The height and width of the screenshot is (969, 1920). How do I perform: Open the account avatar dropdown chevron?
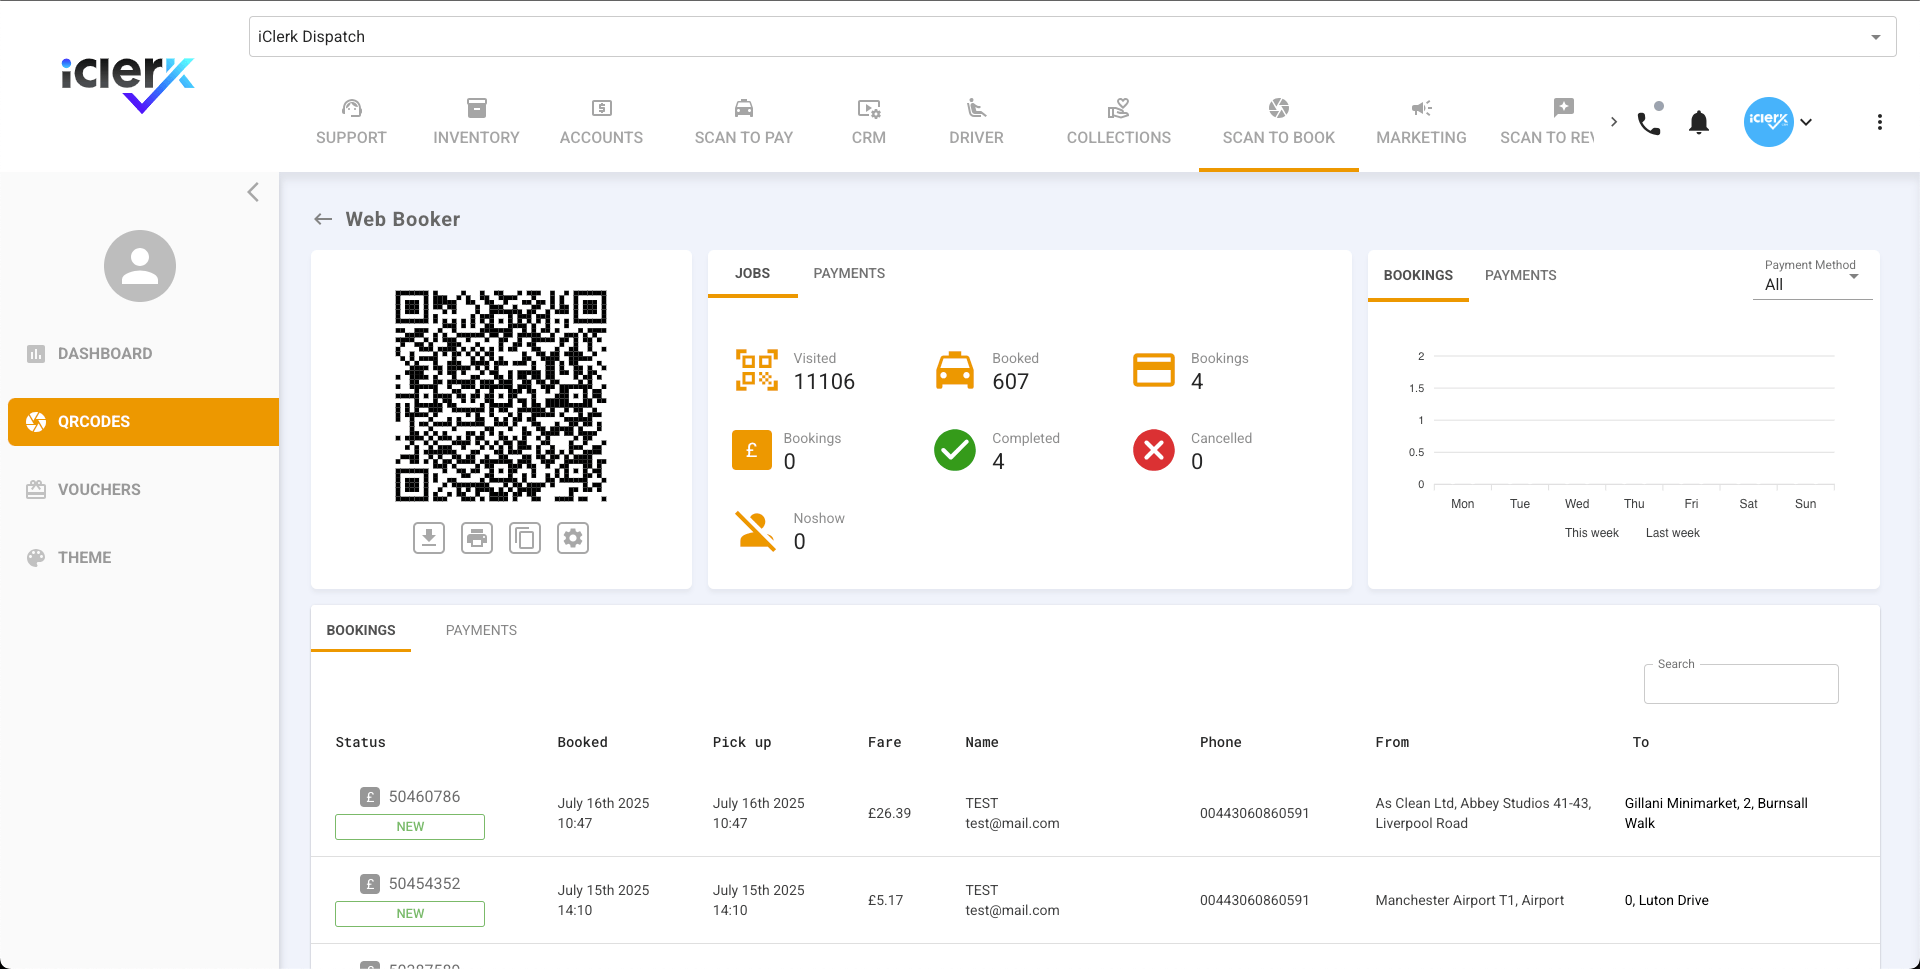pyautogui.click(x=1807, y=122)
